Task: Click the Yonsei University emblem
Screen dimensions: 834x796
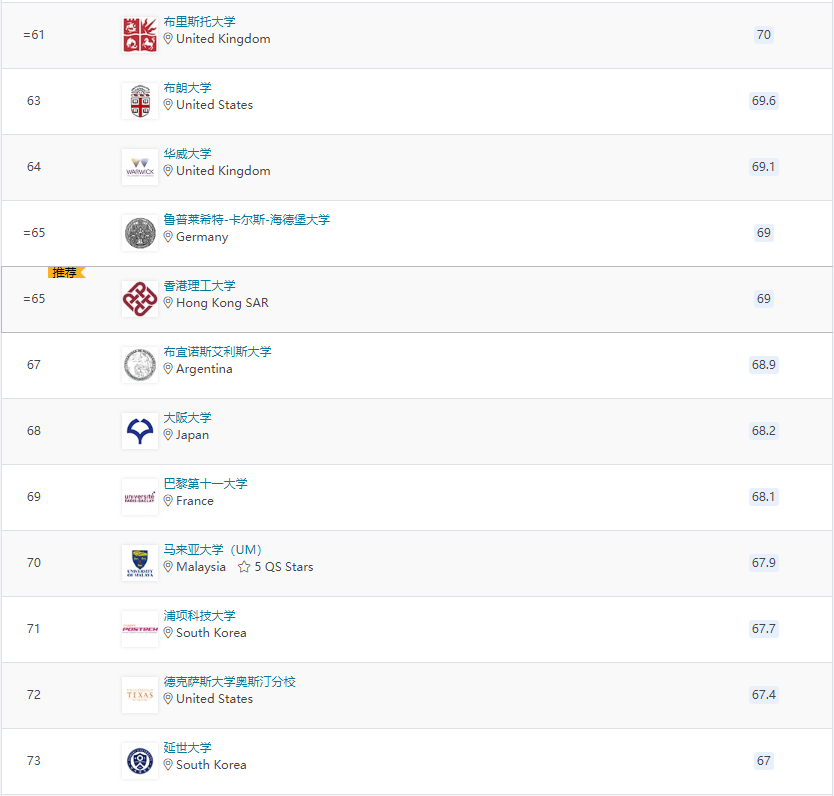Action: pos(139,761)
